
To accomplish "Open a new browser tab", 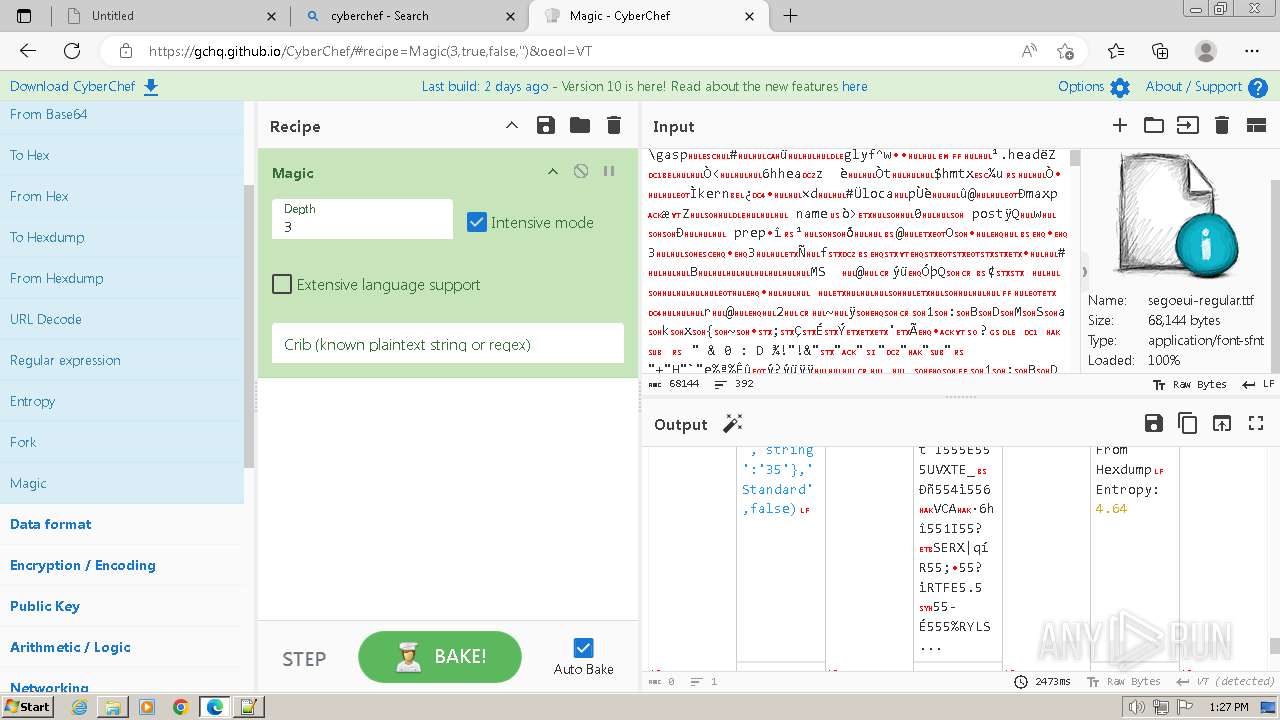I will point(790,16).
